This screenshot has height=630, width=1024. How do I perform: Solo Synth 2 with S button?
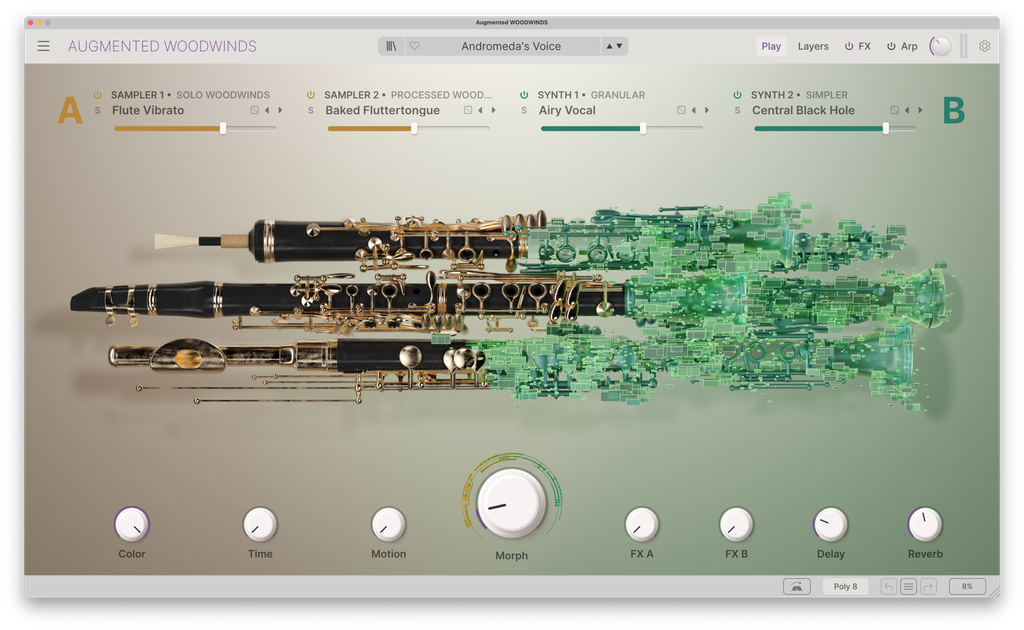(737, 110)
